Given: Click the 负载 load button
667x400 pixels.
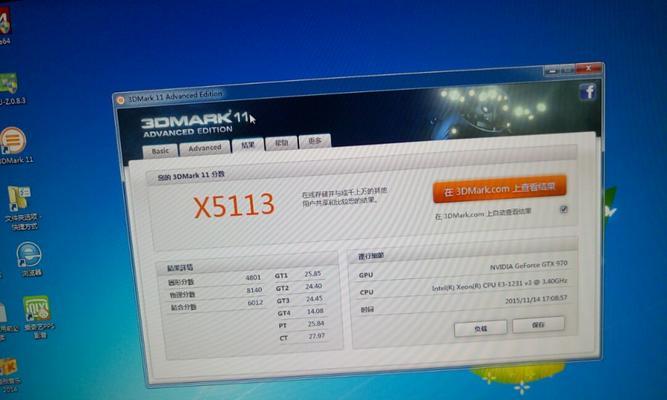Looking at the screenshot, I should [481, 329].
